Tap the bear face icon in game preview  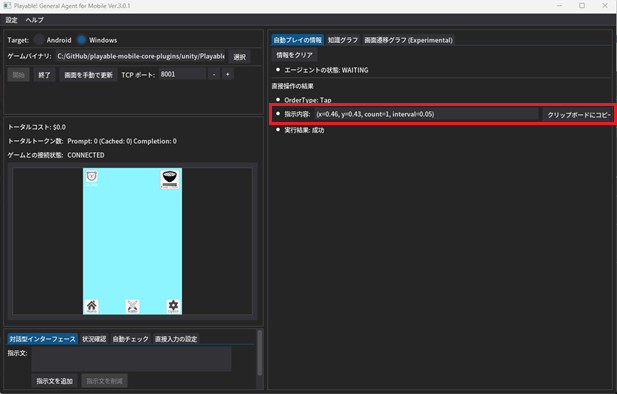[x=92, y=176]
